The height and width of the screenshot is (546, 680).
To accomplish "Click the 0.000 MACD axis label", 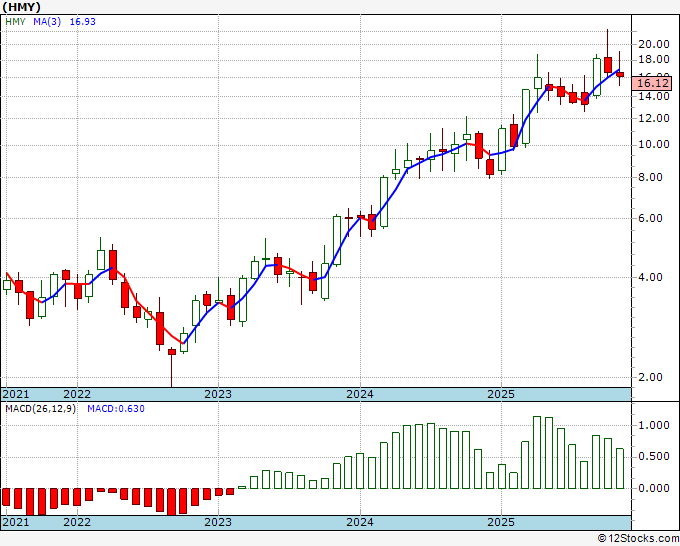I will tap(654, 488).
